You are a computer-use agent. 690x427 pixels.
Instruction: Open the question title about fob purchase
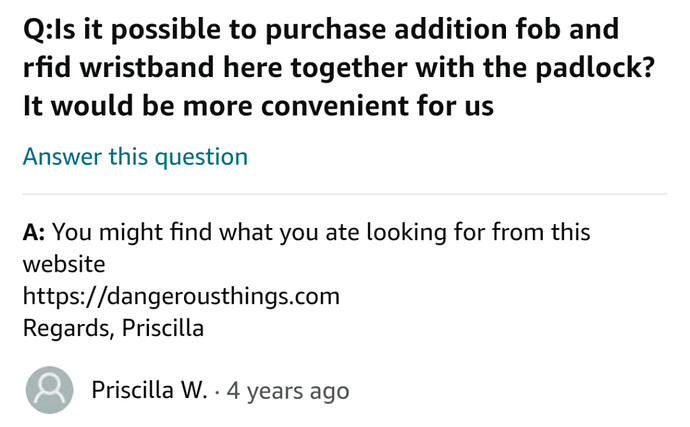coord(339,67)
